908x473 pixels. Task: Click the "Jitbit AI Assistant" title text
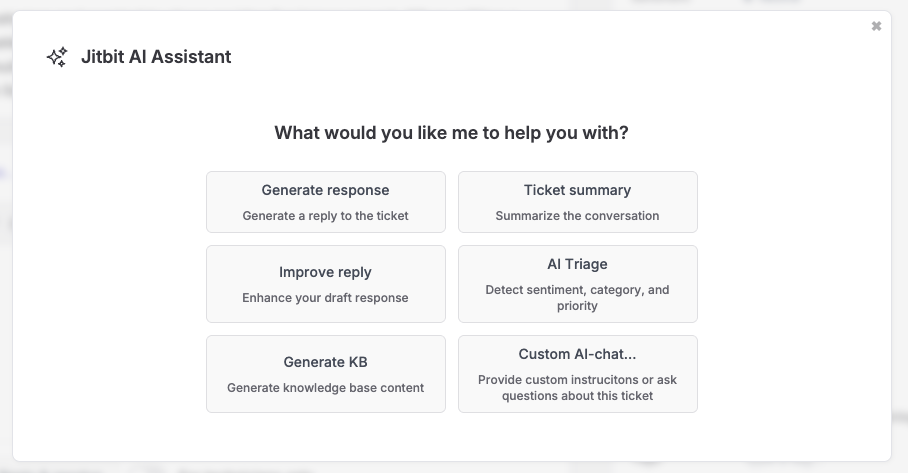point(156,57)
